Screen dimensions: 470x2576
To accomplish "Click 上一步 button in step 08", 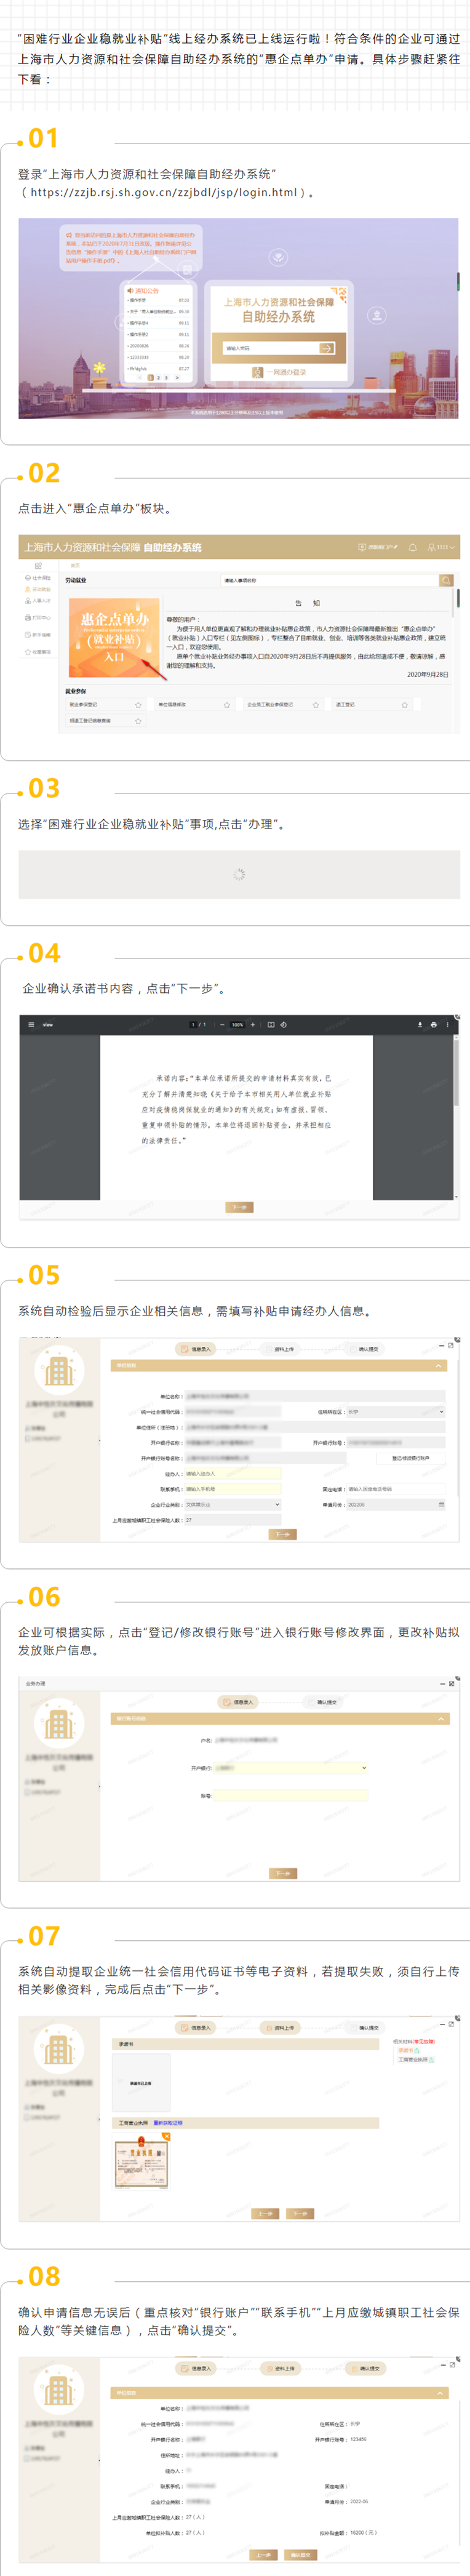I will point(263,2554).
